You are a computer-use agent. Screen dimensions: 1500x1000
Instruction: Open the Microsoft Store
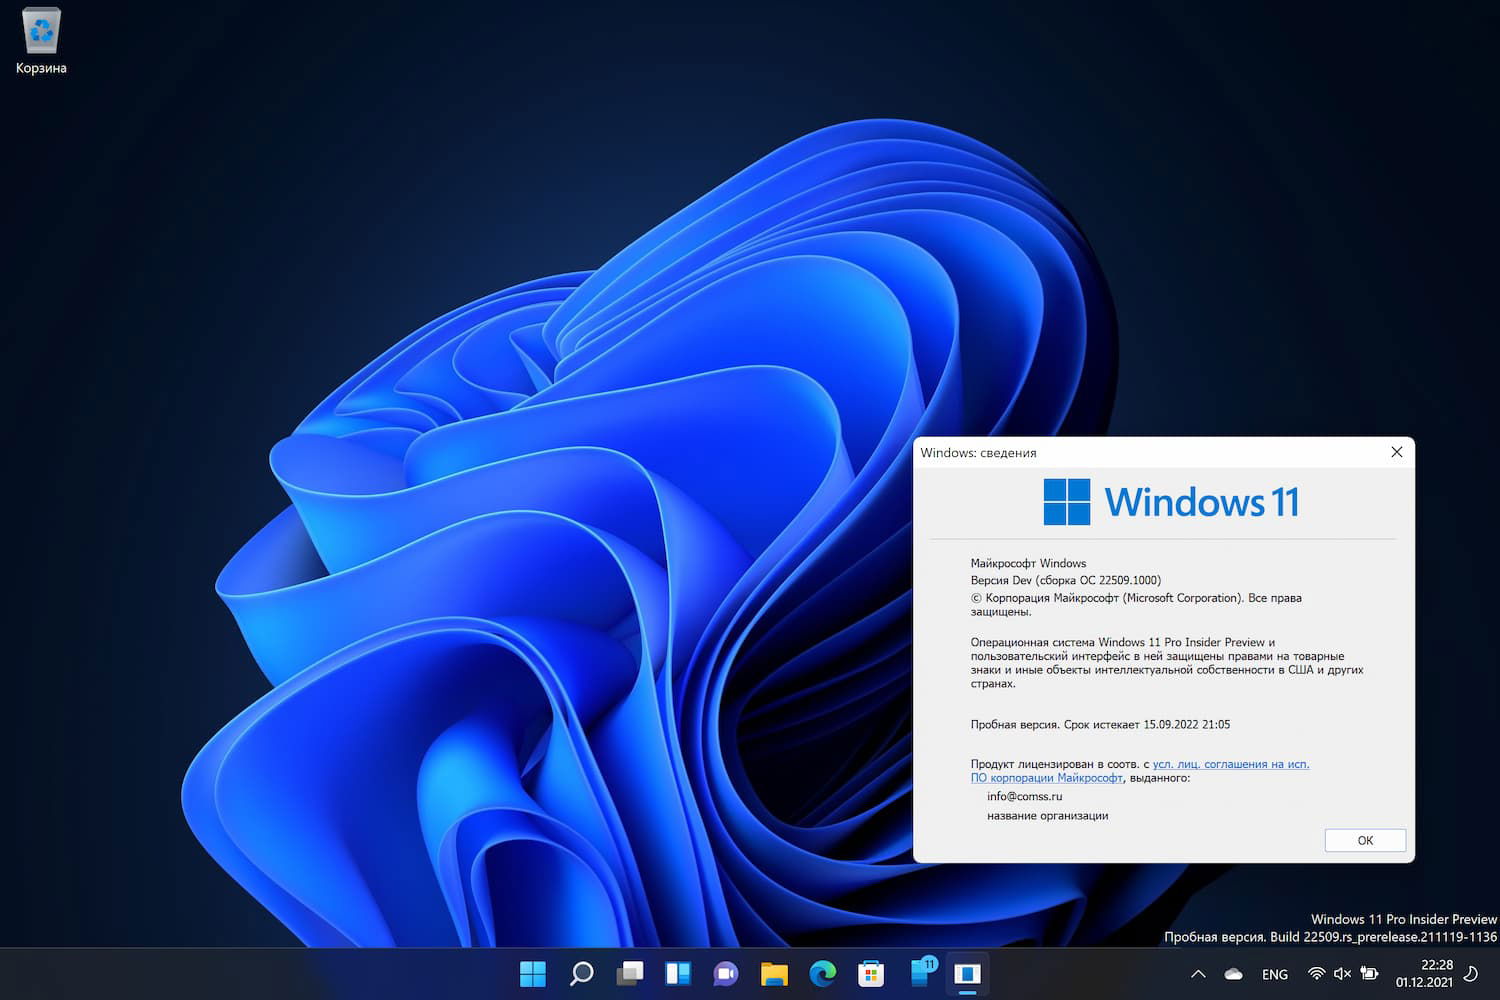click(871, 973)
